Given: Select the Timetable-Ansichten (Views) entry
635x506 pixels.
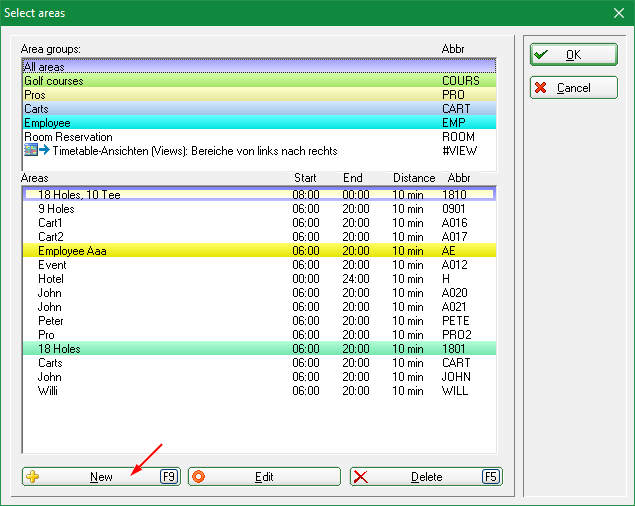Looking at the screenshot, I should click(259, 151).
